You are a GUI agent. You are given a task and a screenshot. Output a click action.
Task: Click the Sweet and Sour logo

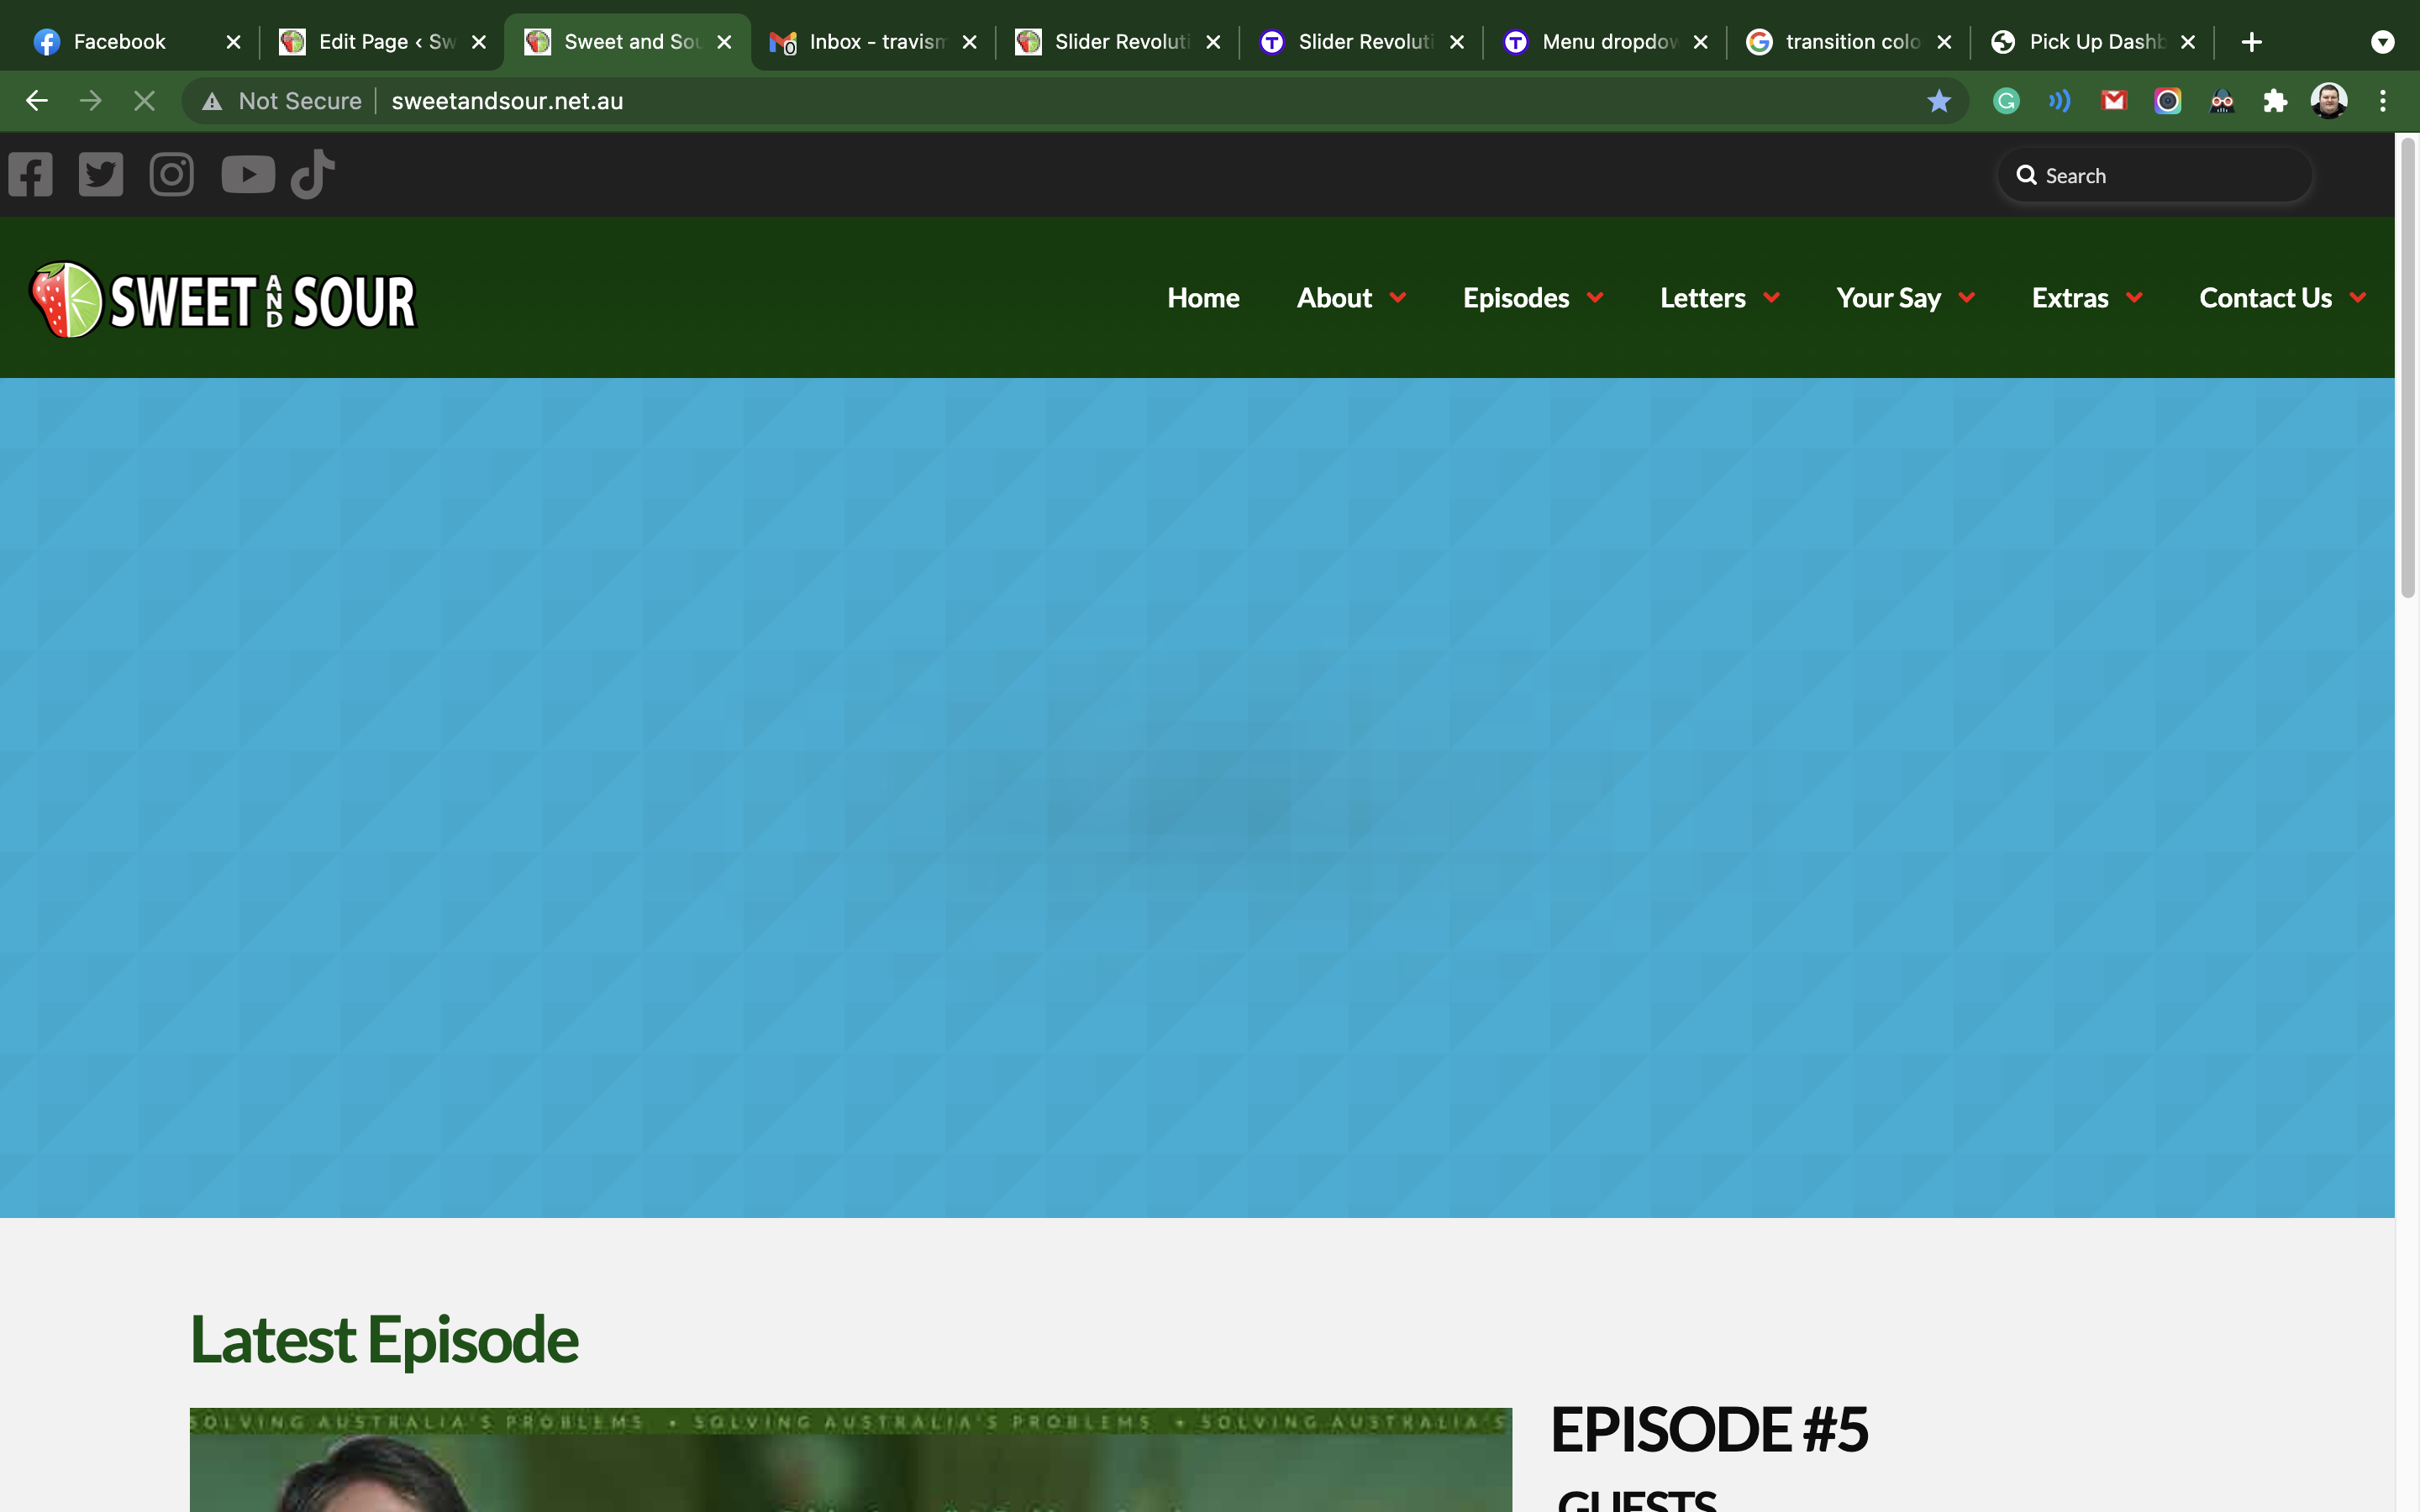coord(223,300)
